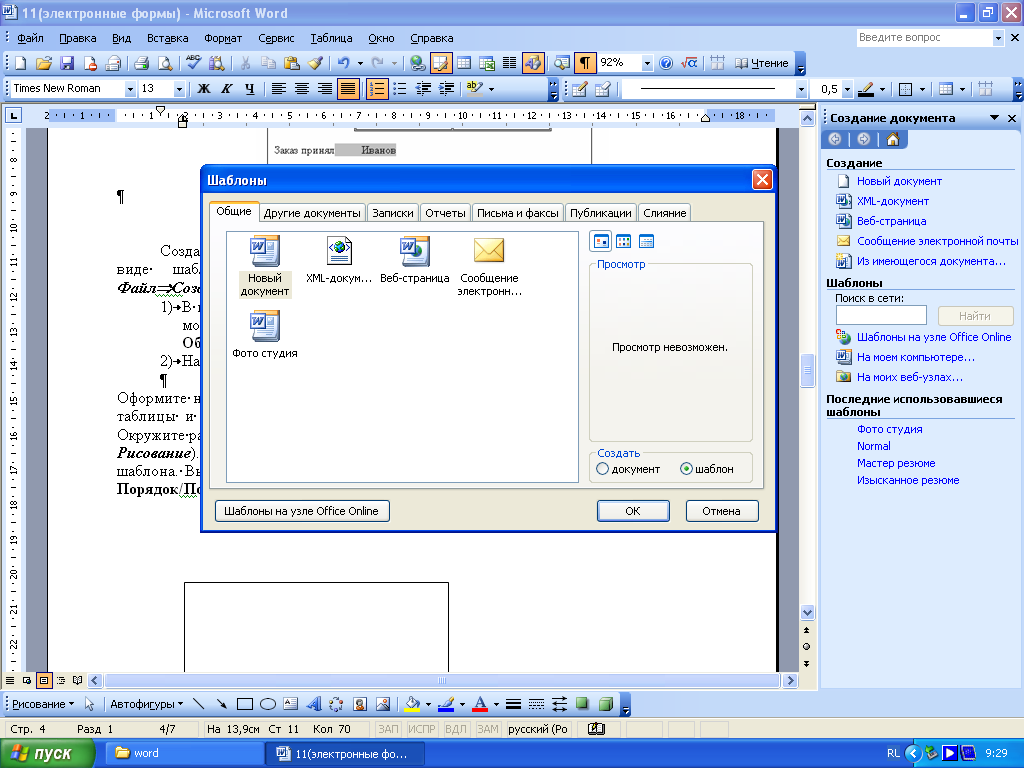The image size is (1024, 768).
Task: Cut selection with the scissors icon
Action: click(245, 63)
